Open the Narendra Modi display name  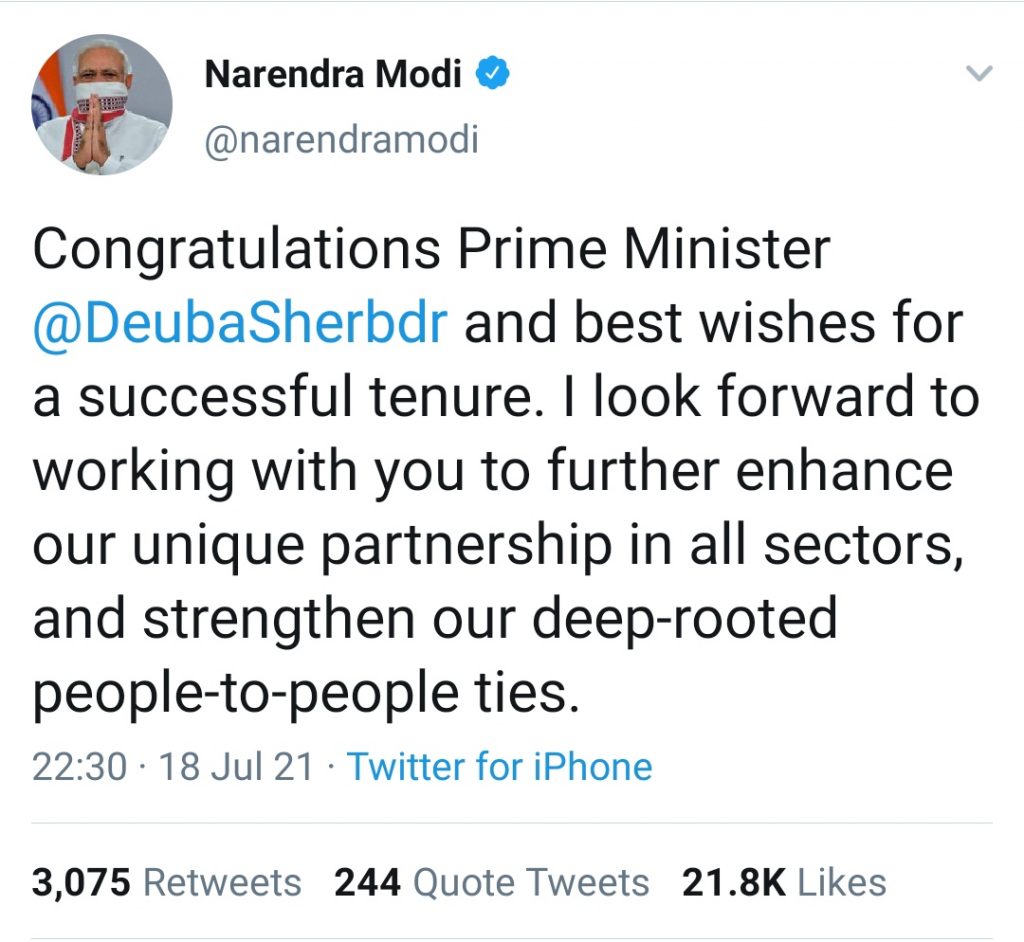tap(333, 73)
